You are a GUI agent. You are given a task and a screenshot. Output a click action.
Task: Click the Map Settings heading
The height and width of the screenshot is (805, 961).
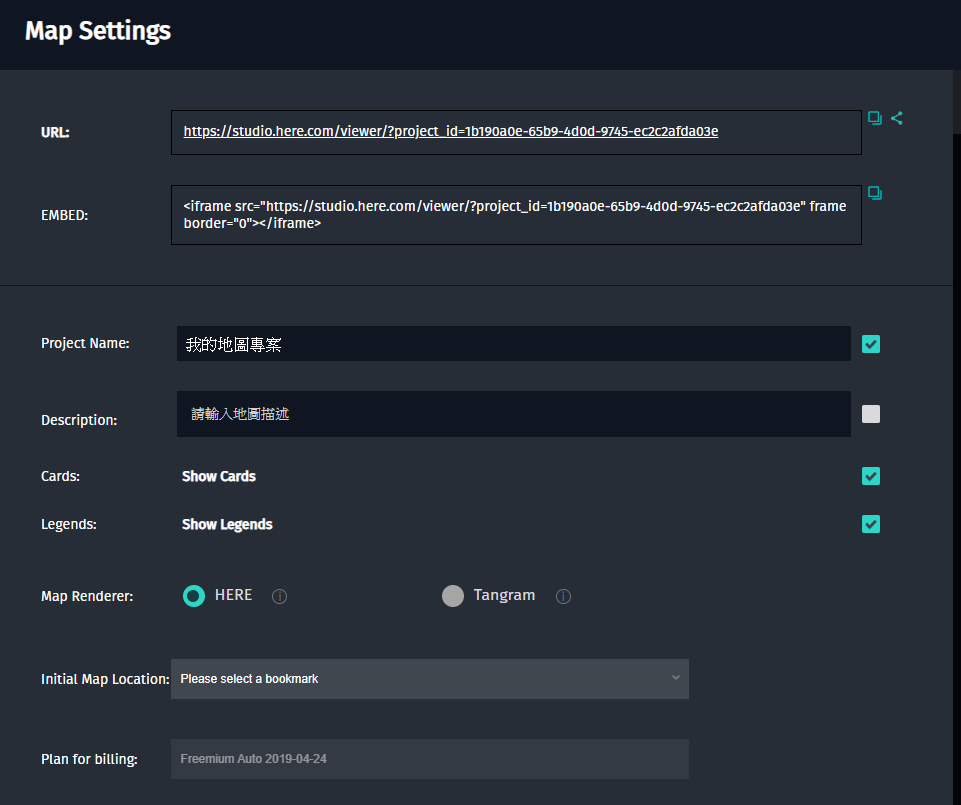coord(98,31)
